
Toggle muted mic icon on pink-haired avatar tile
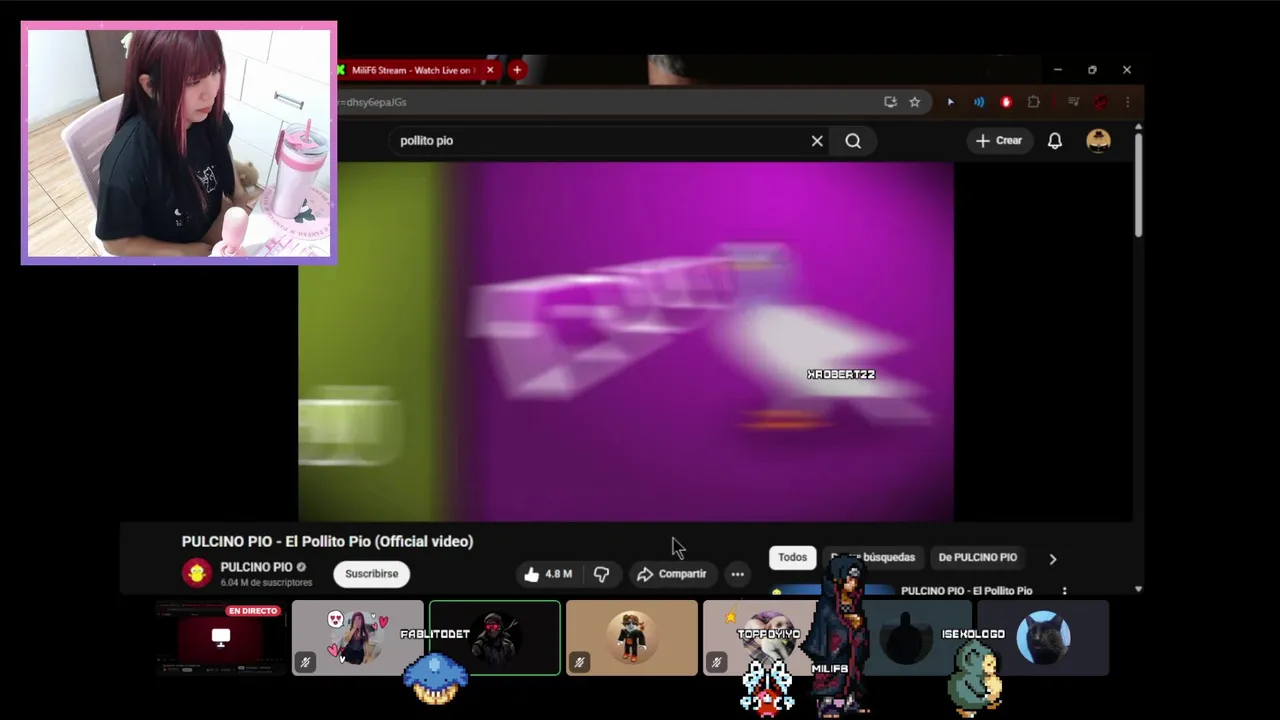coord(305,662)
